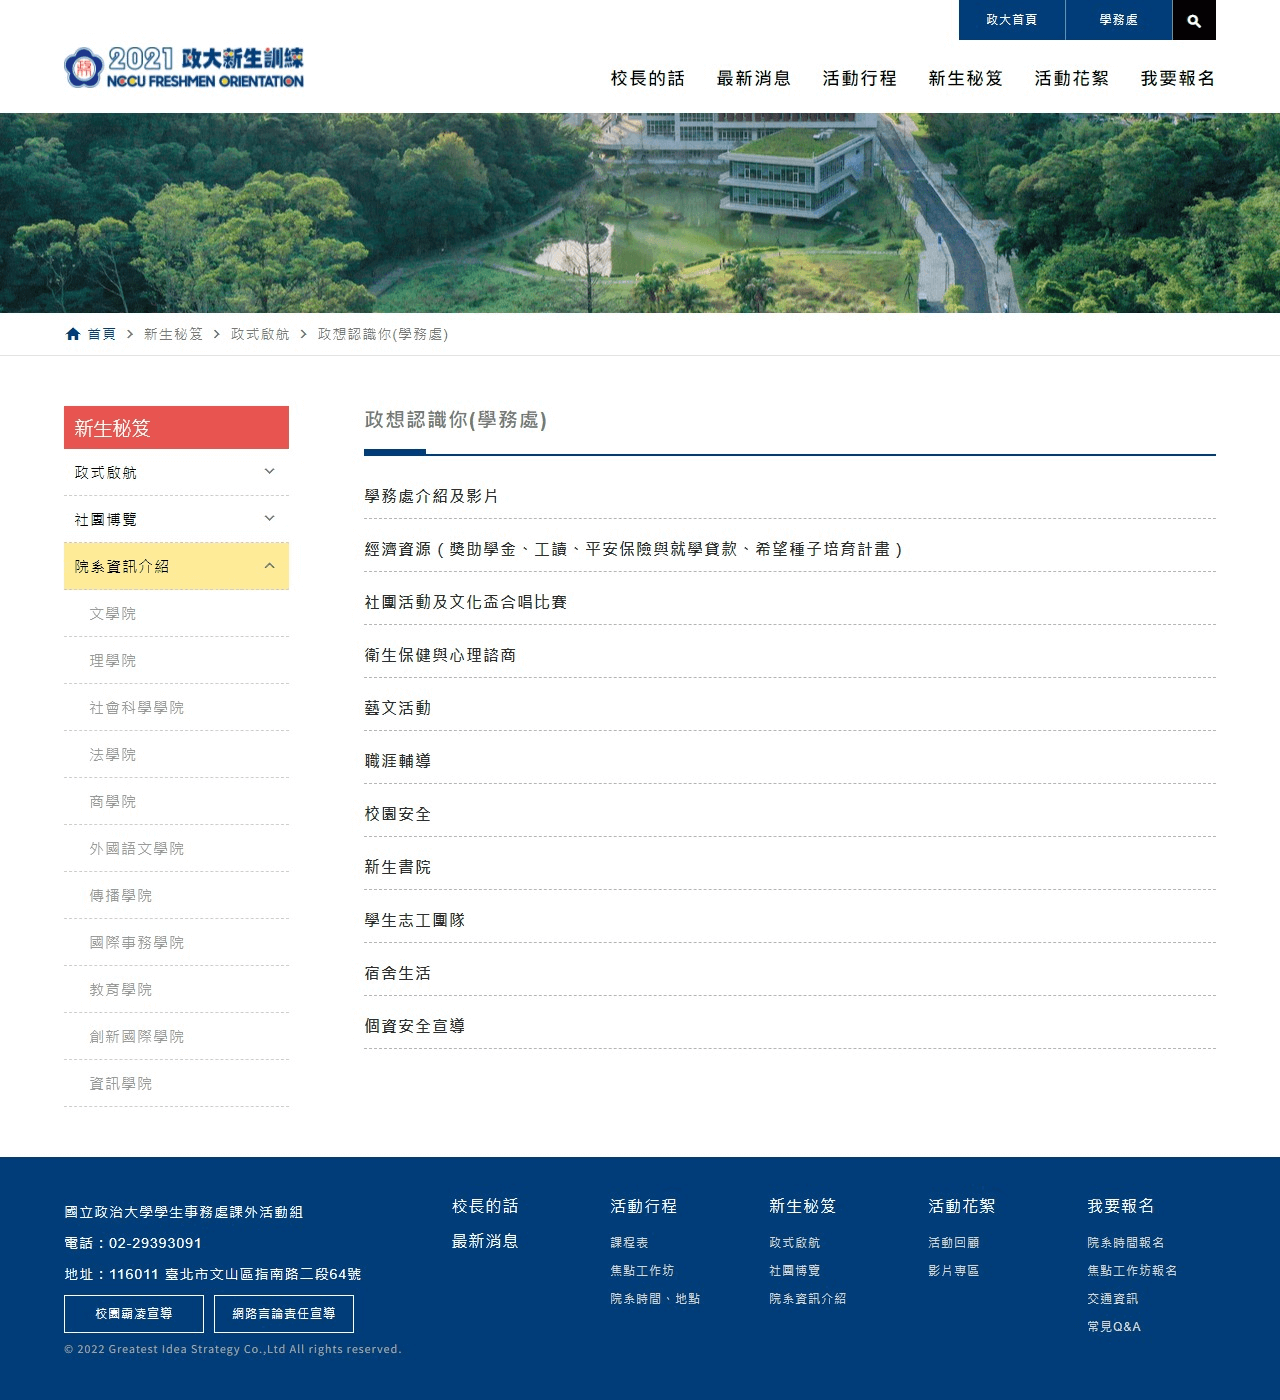
Task: Click footer 院系時間、地點 link
Action: pos(655,1298)
